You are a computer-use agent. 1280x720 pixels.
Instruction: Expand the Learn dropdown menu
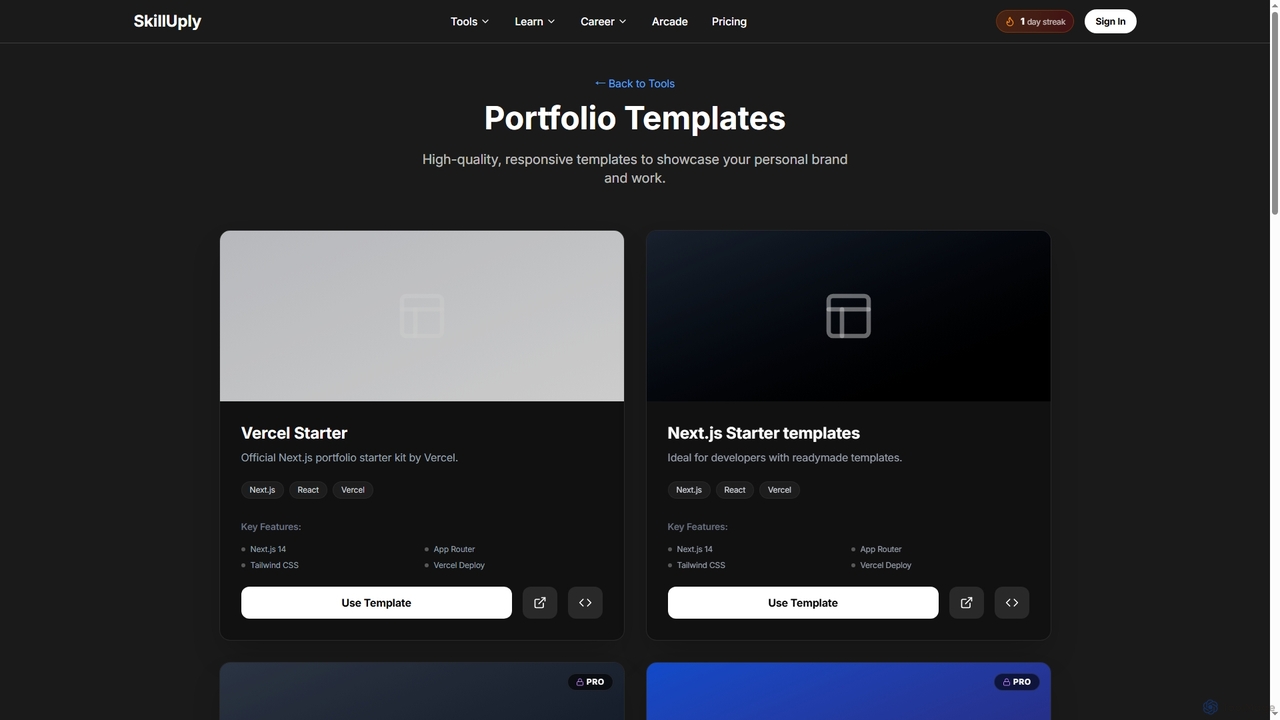point(535,21)
